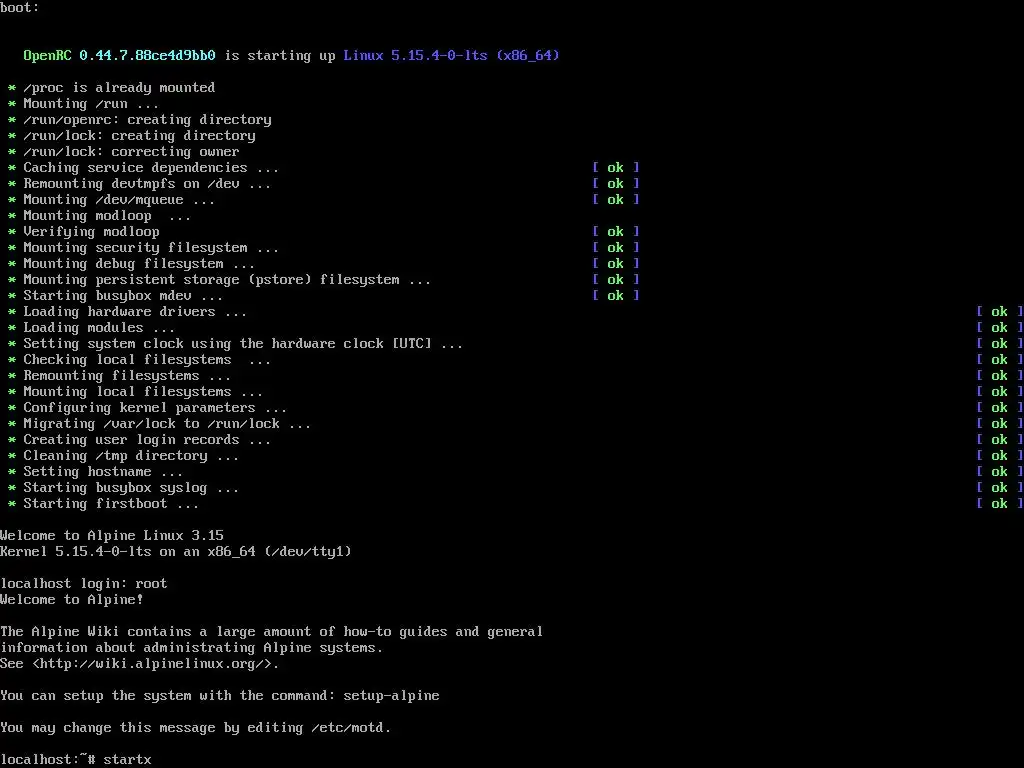
Task: Click 'Mounting persistent storage (pstore) filesystem' line
Action: point(227,280)
